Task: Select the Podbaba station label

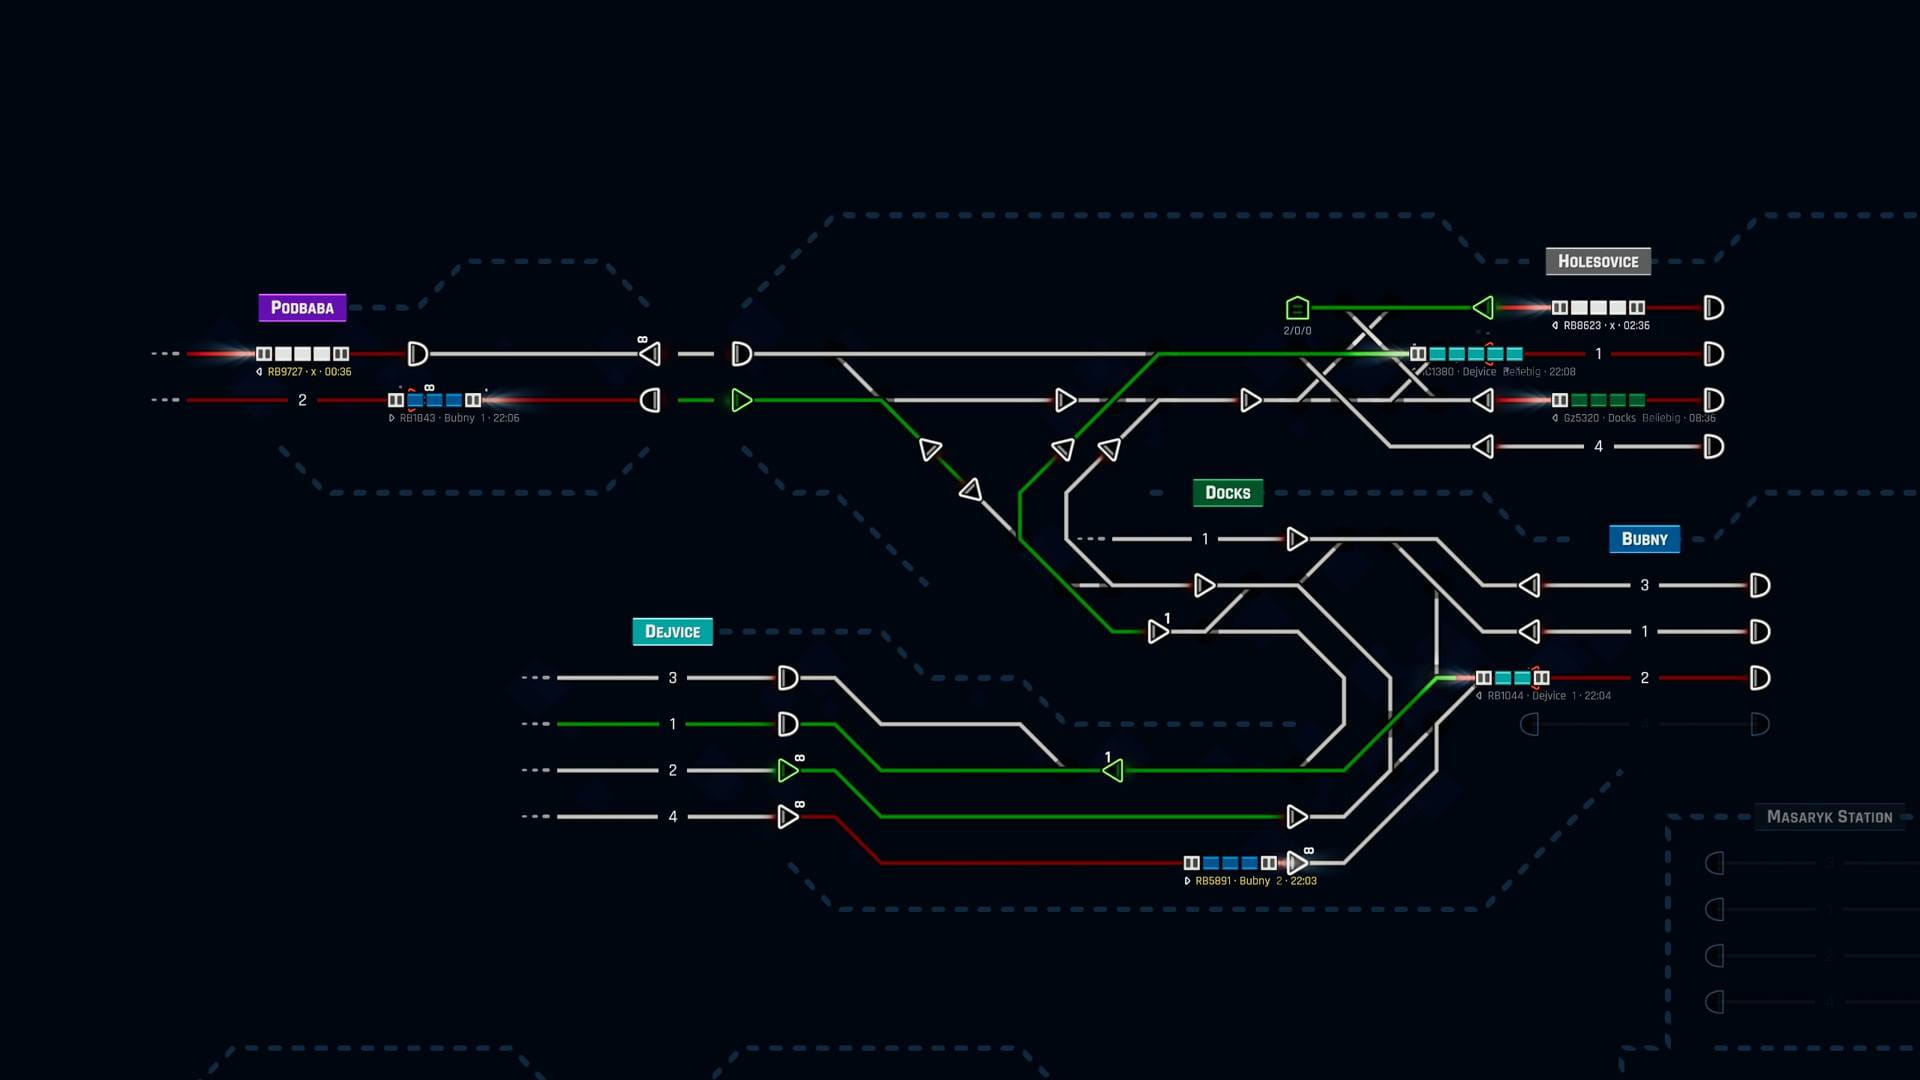Action: point(302,308)
